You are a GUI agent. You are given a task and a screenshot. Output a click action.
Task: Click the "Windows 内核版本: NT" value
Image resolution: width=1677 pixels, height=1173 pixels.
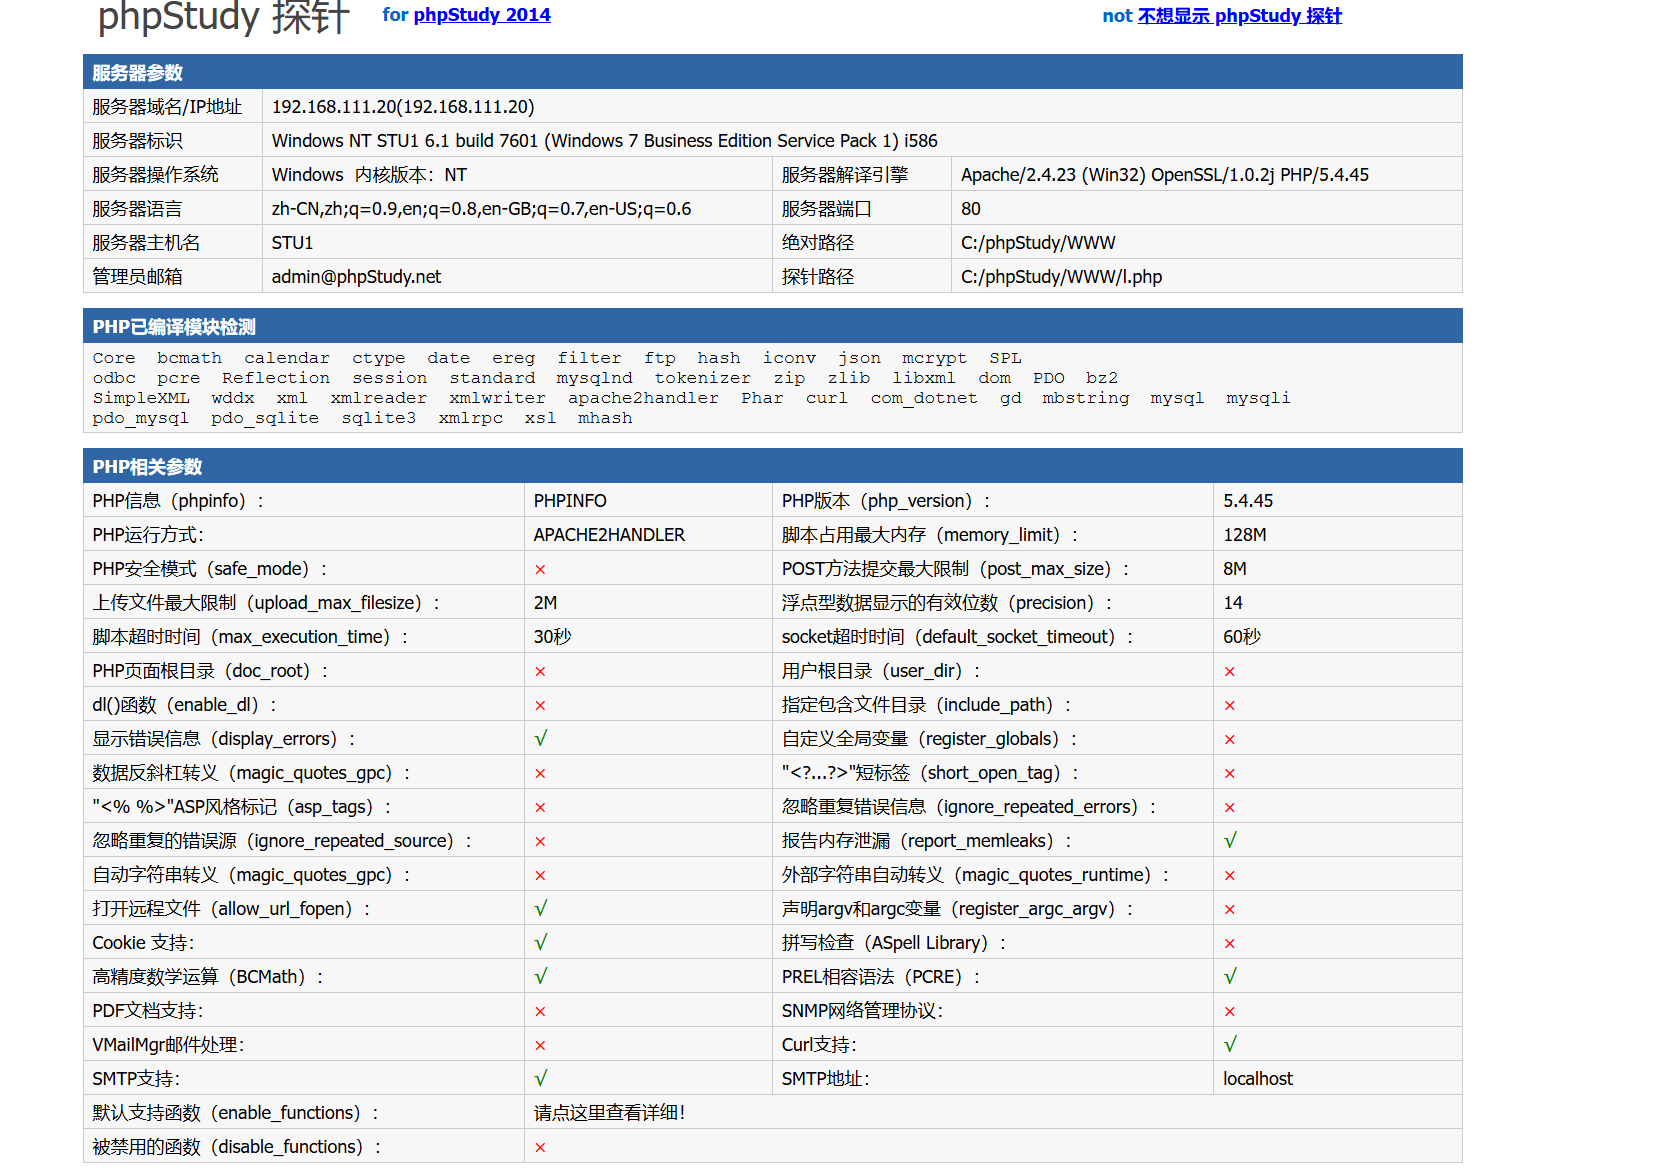[369, 175]
